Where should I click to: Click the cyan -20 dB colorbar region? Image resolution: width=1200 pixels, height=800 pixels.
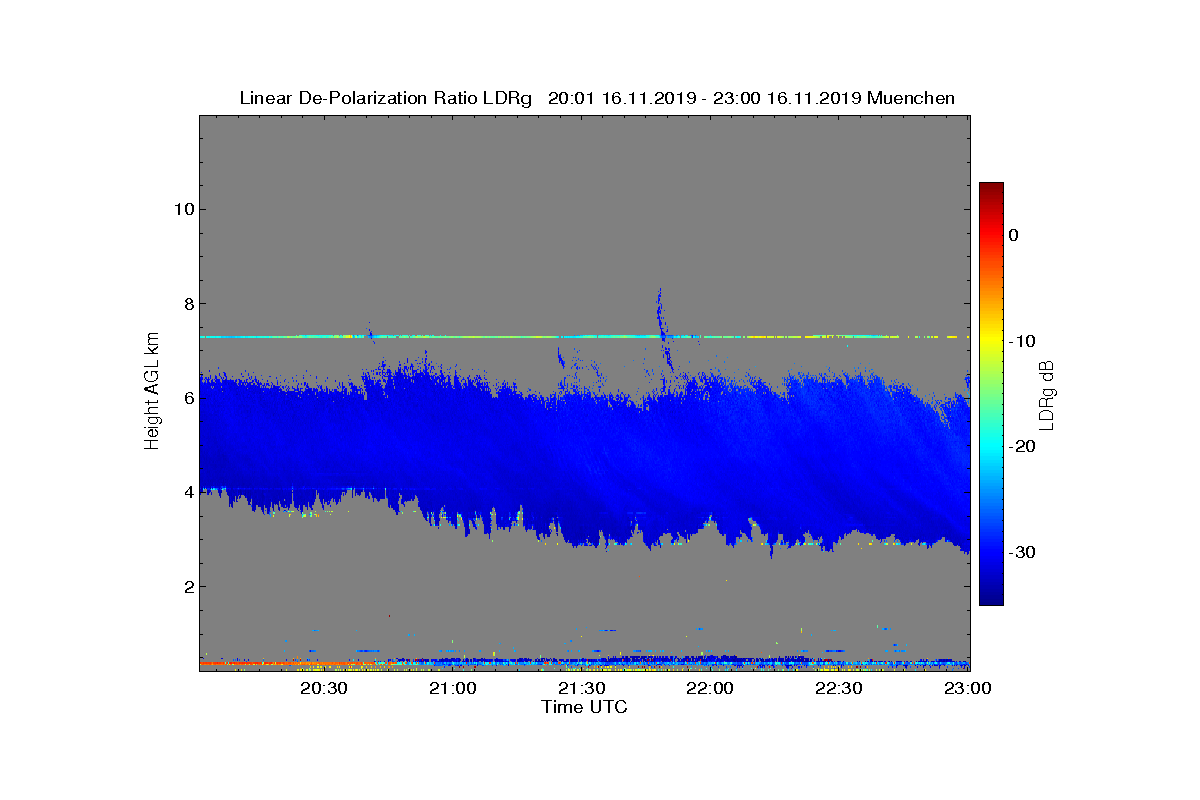[x=991, y=447]
